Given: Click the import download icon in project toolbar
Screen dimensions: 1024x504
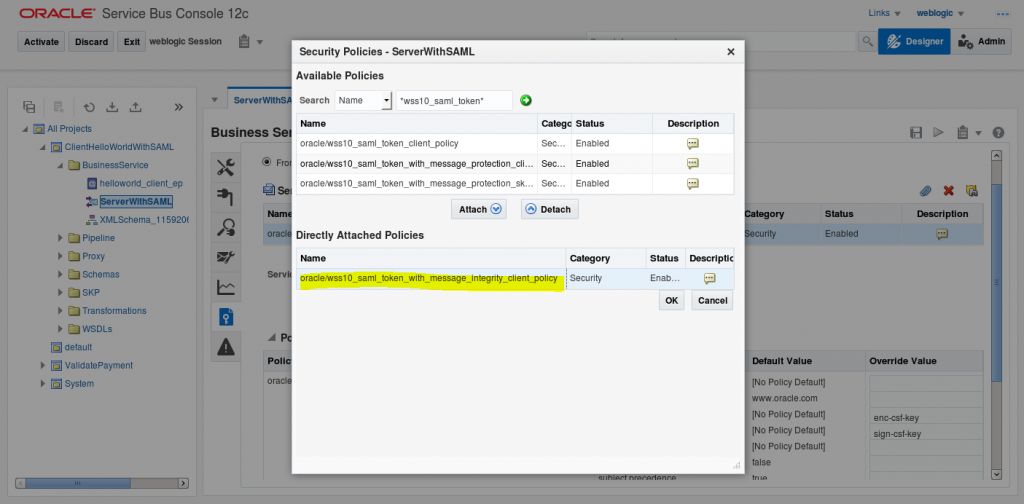Looking at the screenshot, I should point(112,107).
